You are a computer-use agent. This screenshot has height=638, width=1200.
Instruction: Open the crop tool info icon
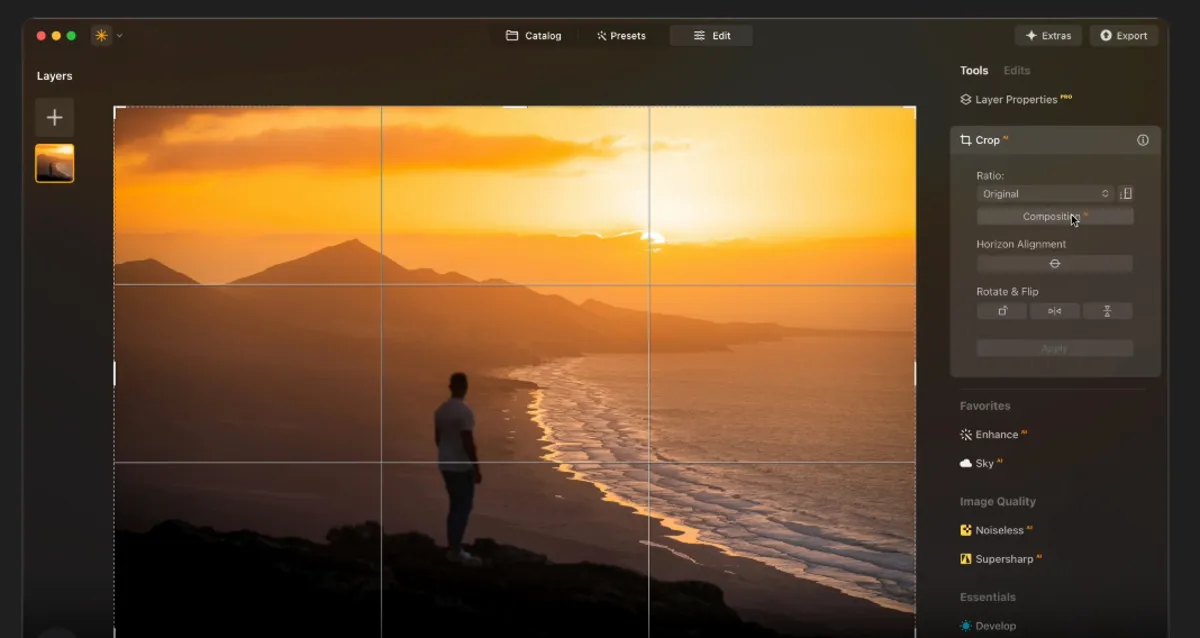pyautogui.click(x=1142, y=140)
